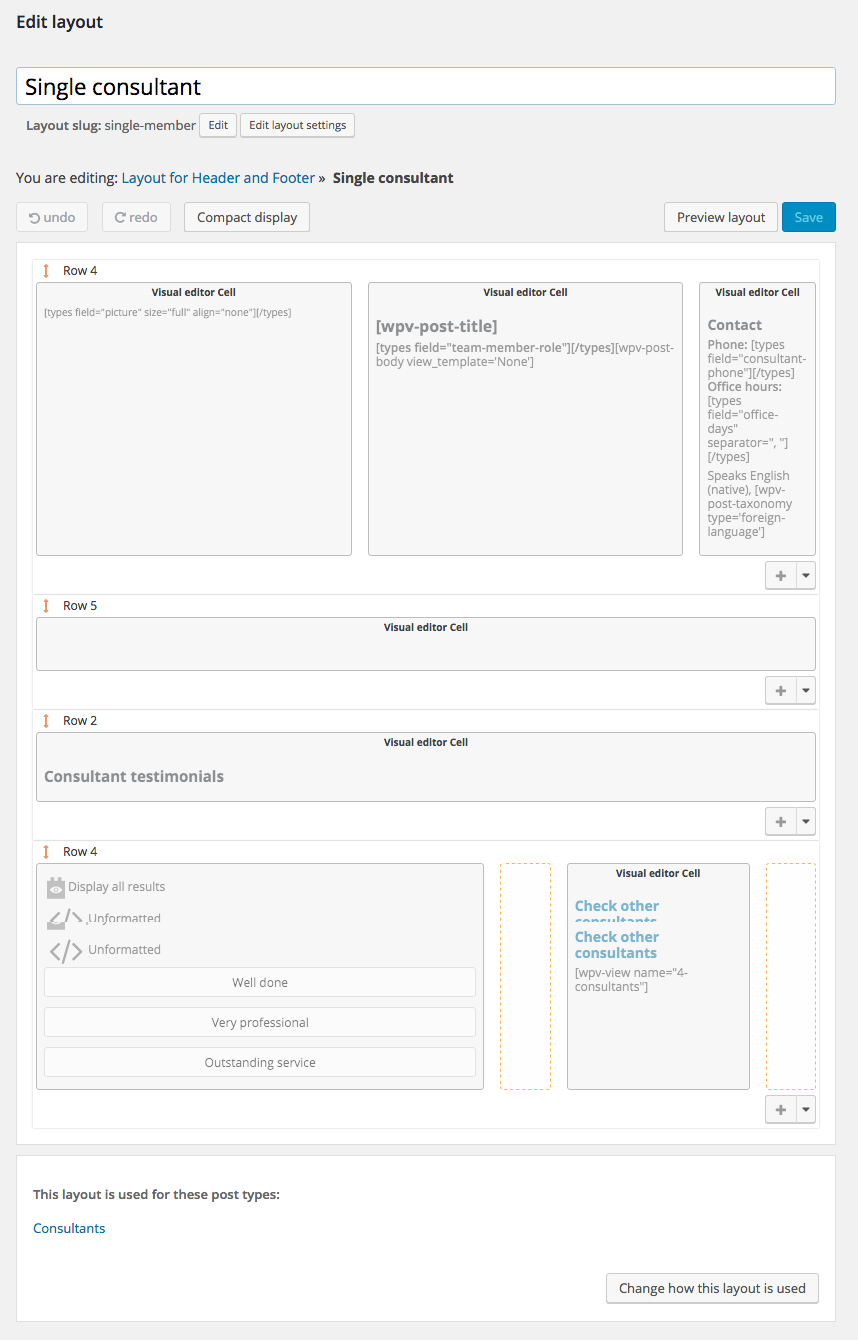Screen dimensions: 858x1340
Task: Click the plus icon below the top Row 4
Action: coord(780,575)
